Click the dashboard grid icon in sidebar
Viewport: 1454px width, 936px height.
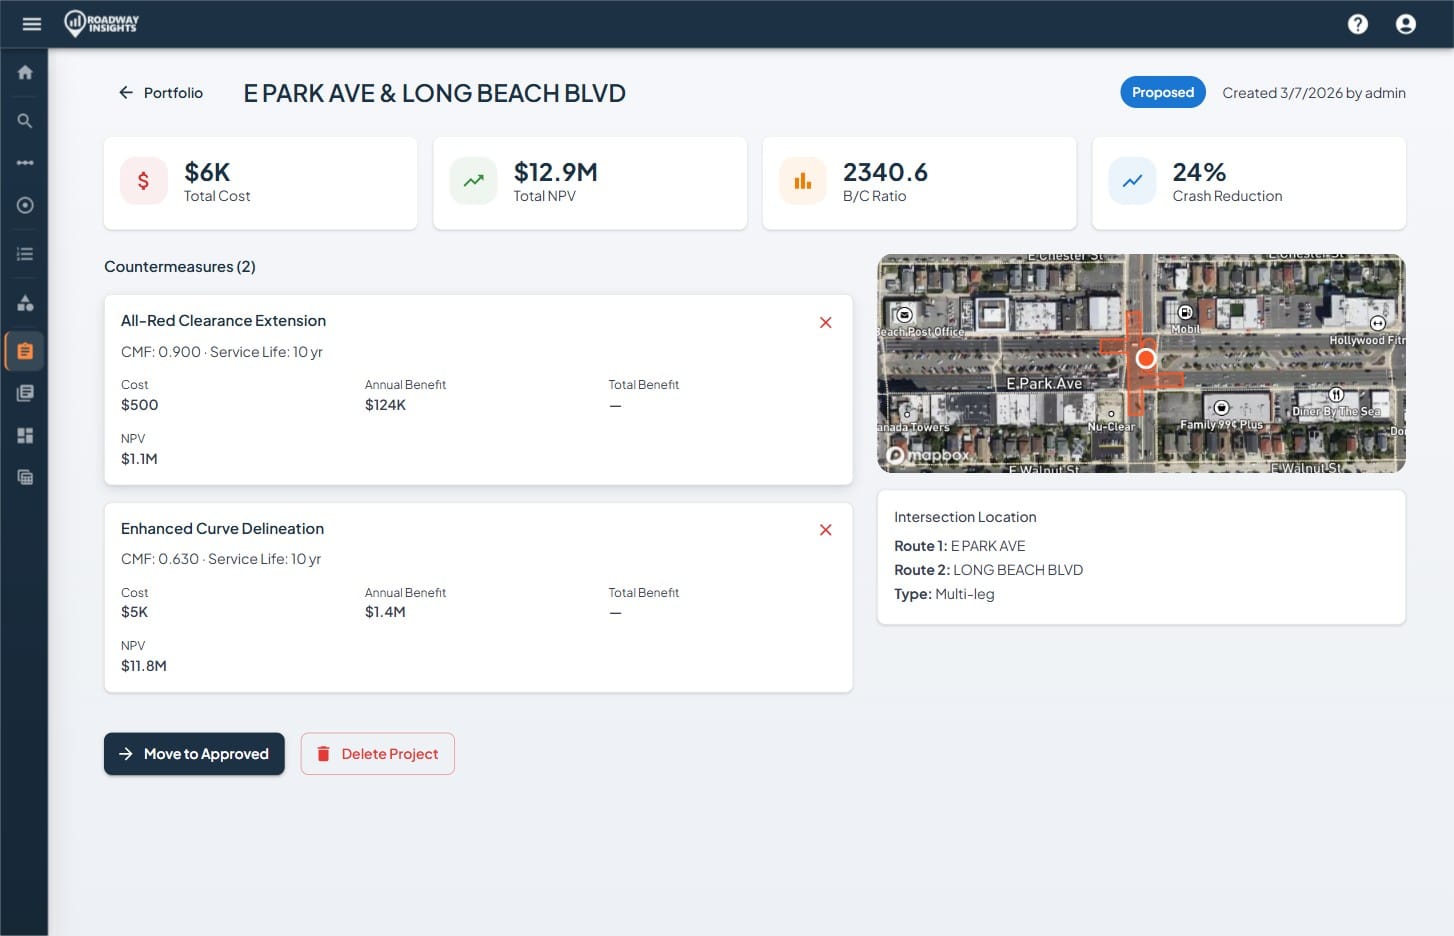(25, 435)
